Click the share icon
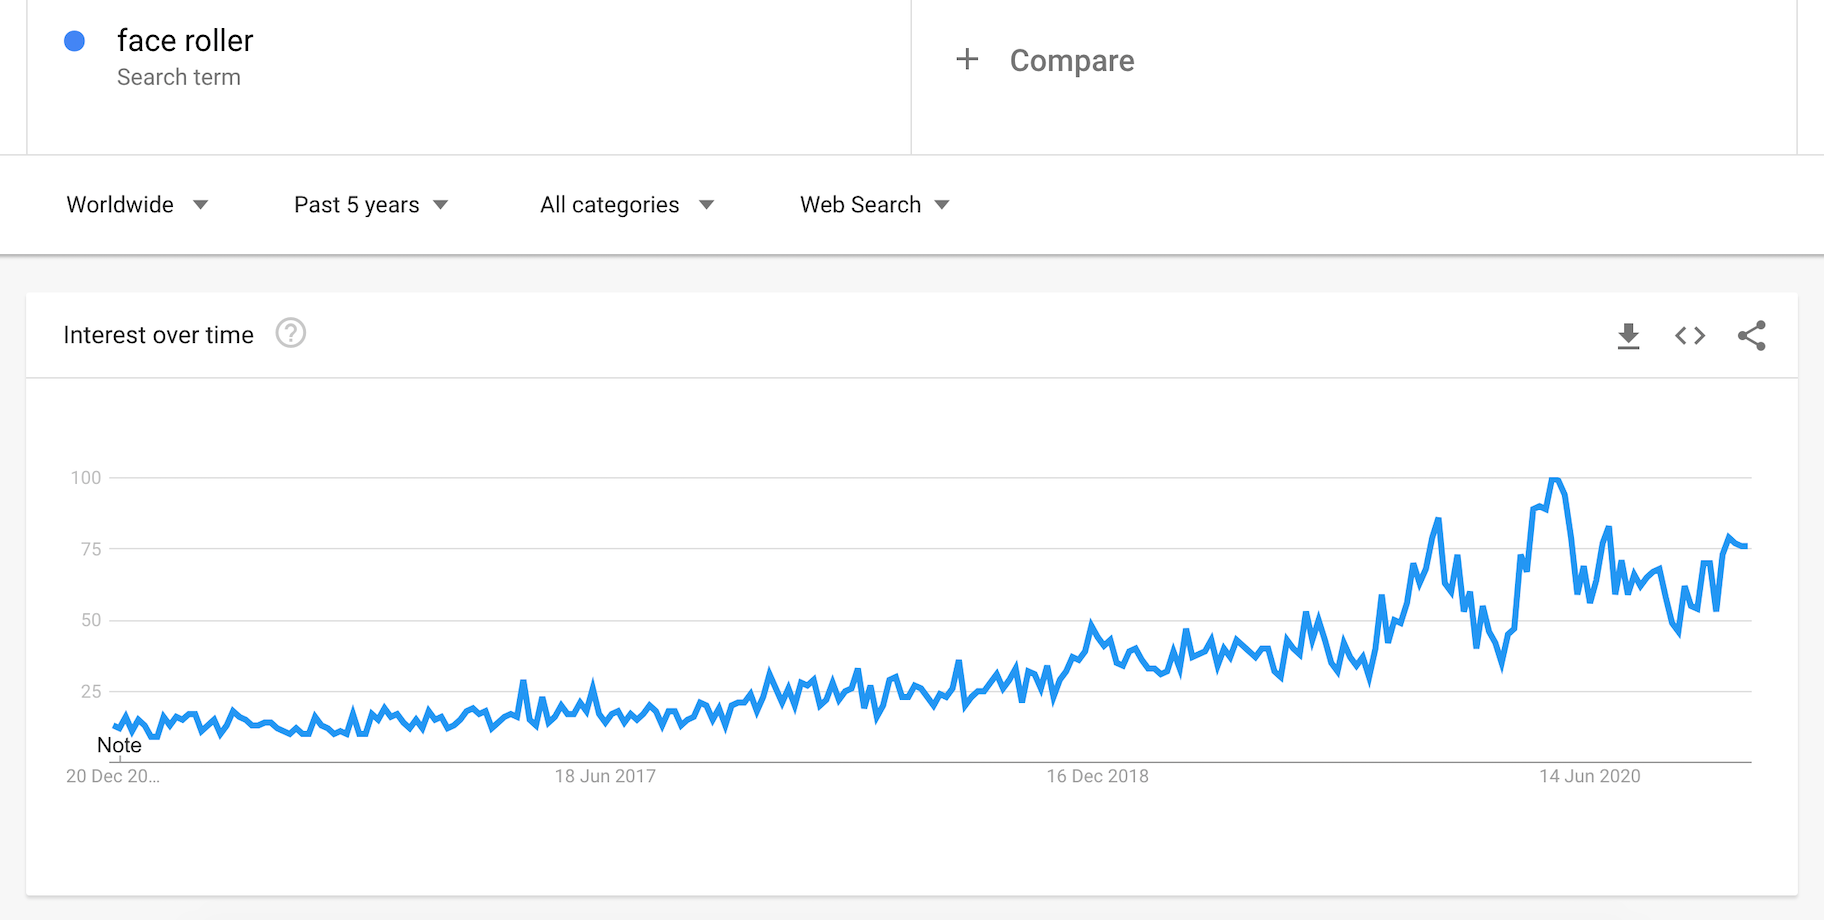Image resolution: width=1824 pixels, height=920 pixels. click(1751, 336)
